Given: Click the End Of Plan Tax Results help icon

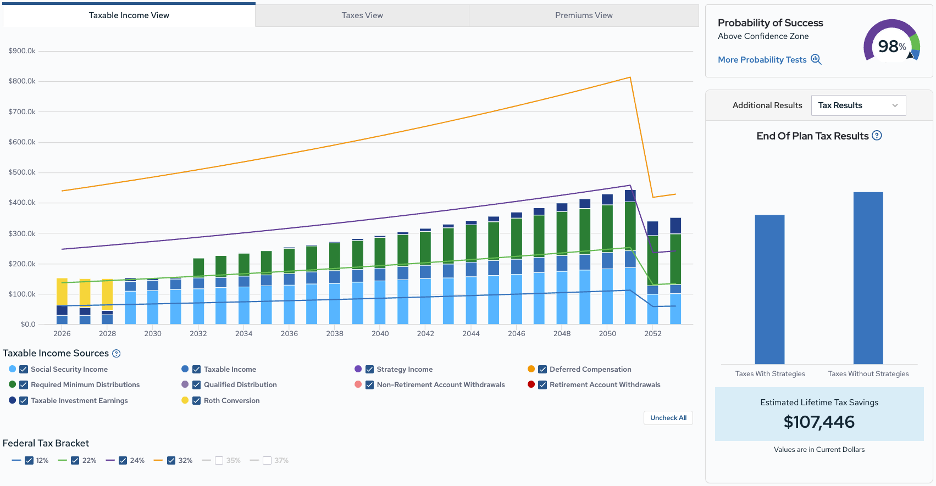Looking at the screenshot, I should click(876, 136).
